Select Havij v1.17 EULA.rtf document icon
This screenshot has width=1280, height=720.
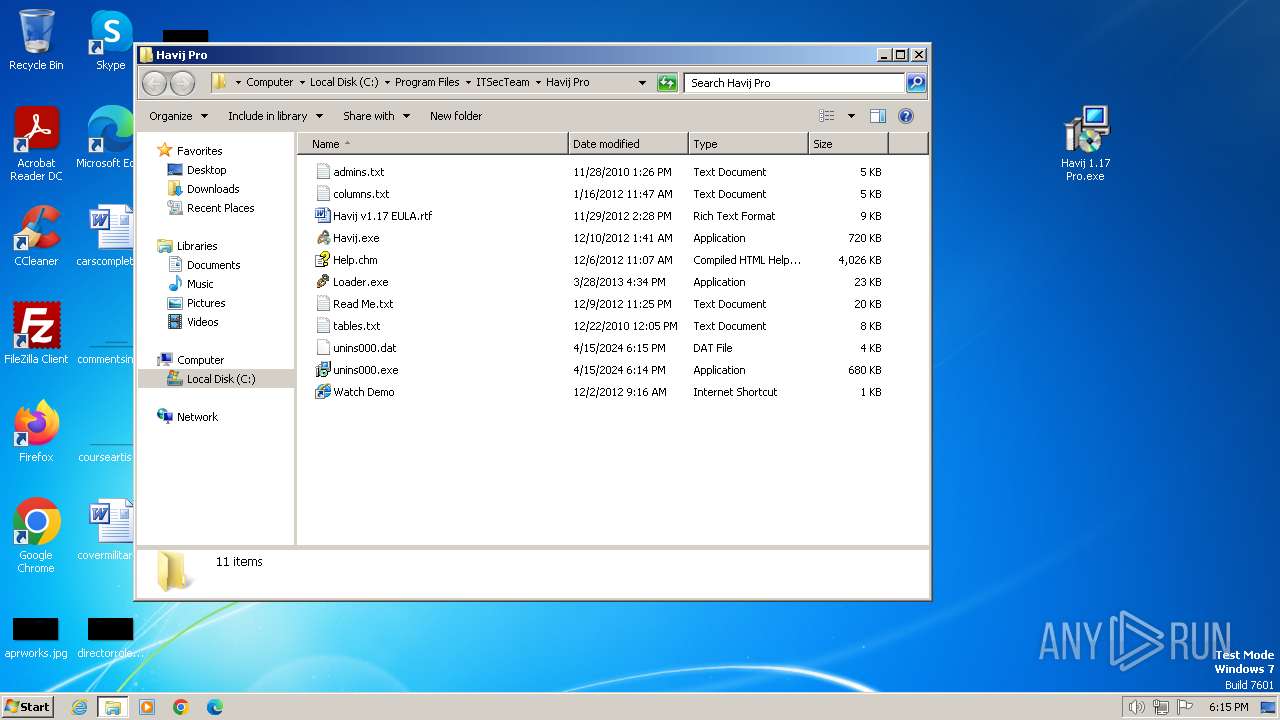coord(323,216)
